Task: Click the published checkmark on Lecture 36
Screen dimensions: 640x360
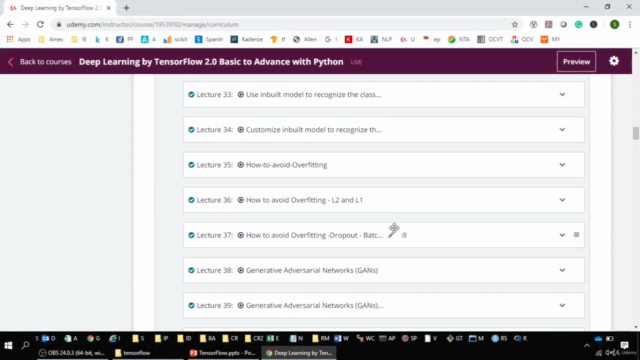Action: tap(191, 200)
